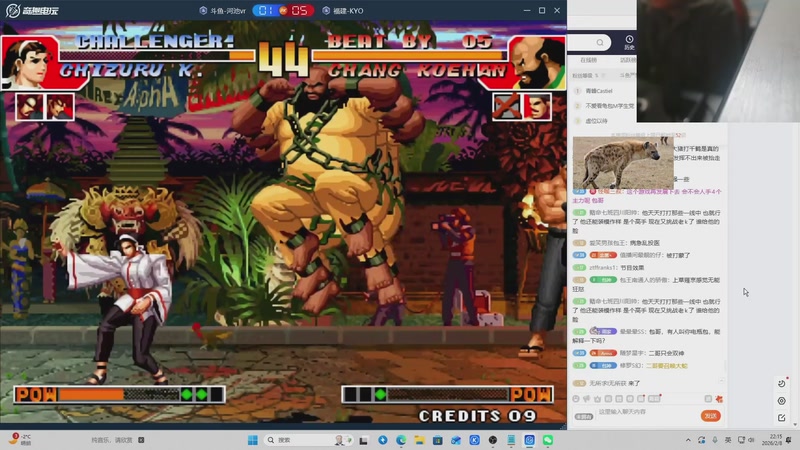Open Task View on the taskbar
Viewport: 800px width, 450px height.
click(x=364, y=440)
